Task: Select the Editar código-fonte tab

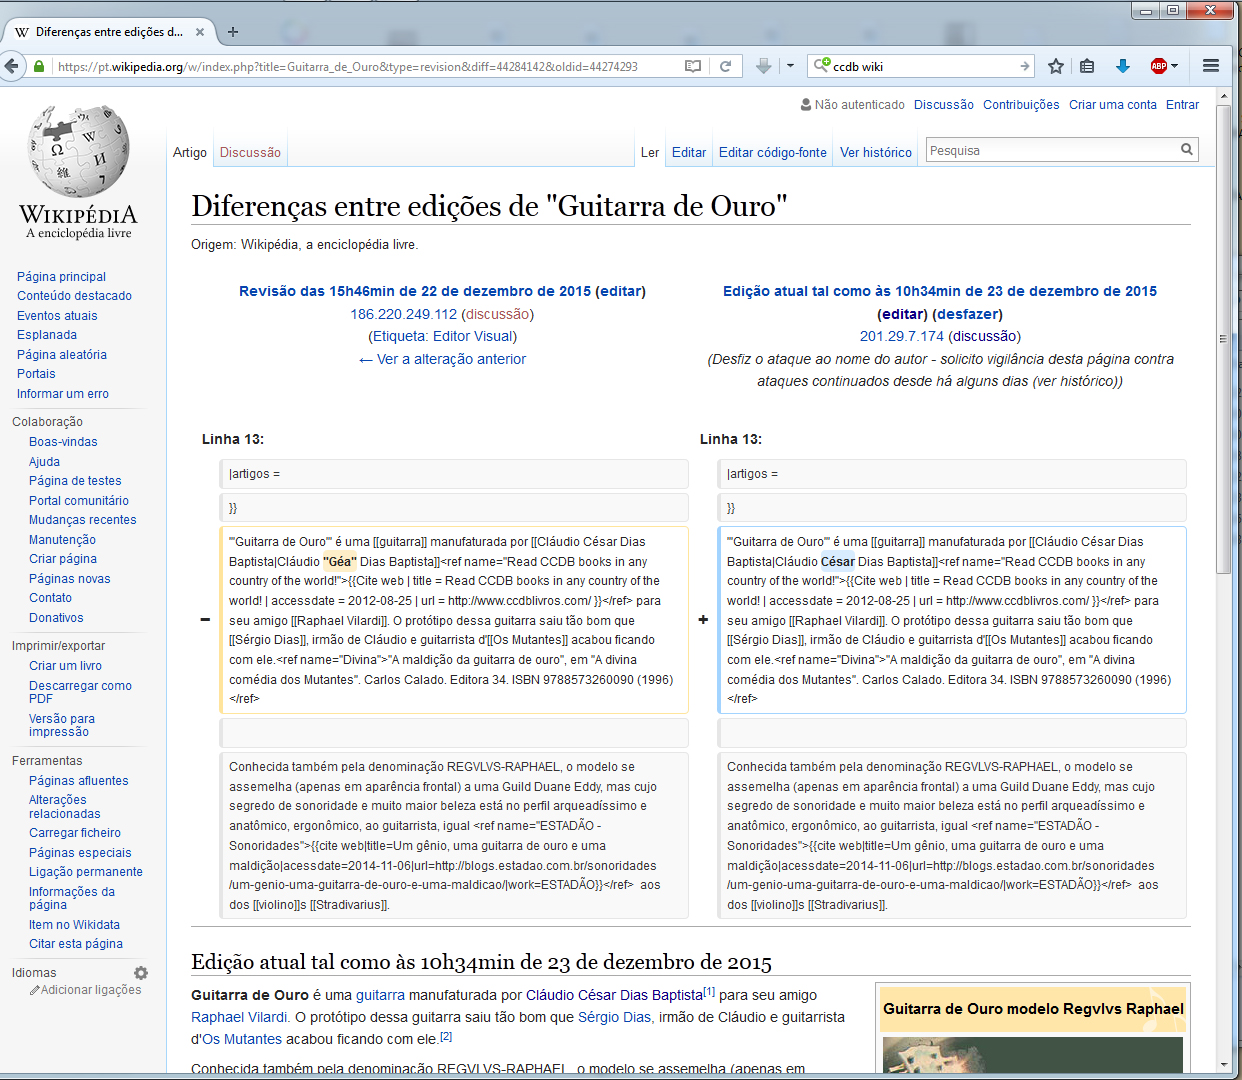Action: [x=772, y=152]
